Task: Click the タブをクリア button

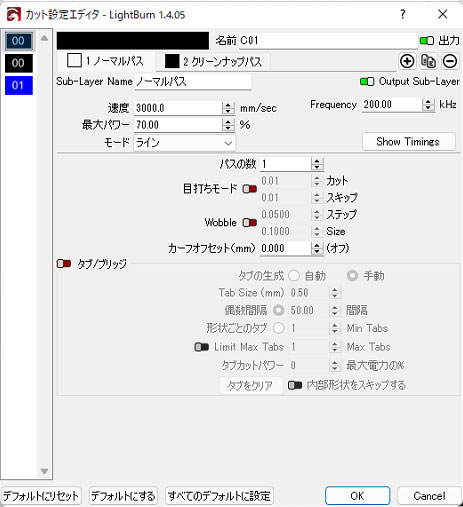Action: click(x=250, y=386)
